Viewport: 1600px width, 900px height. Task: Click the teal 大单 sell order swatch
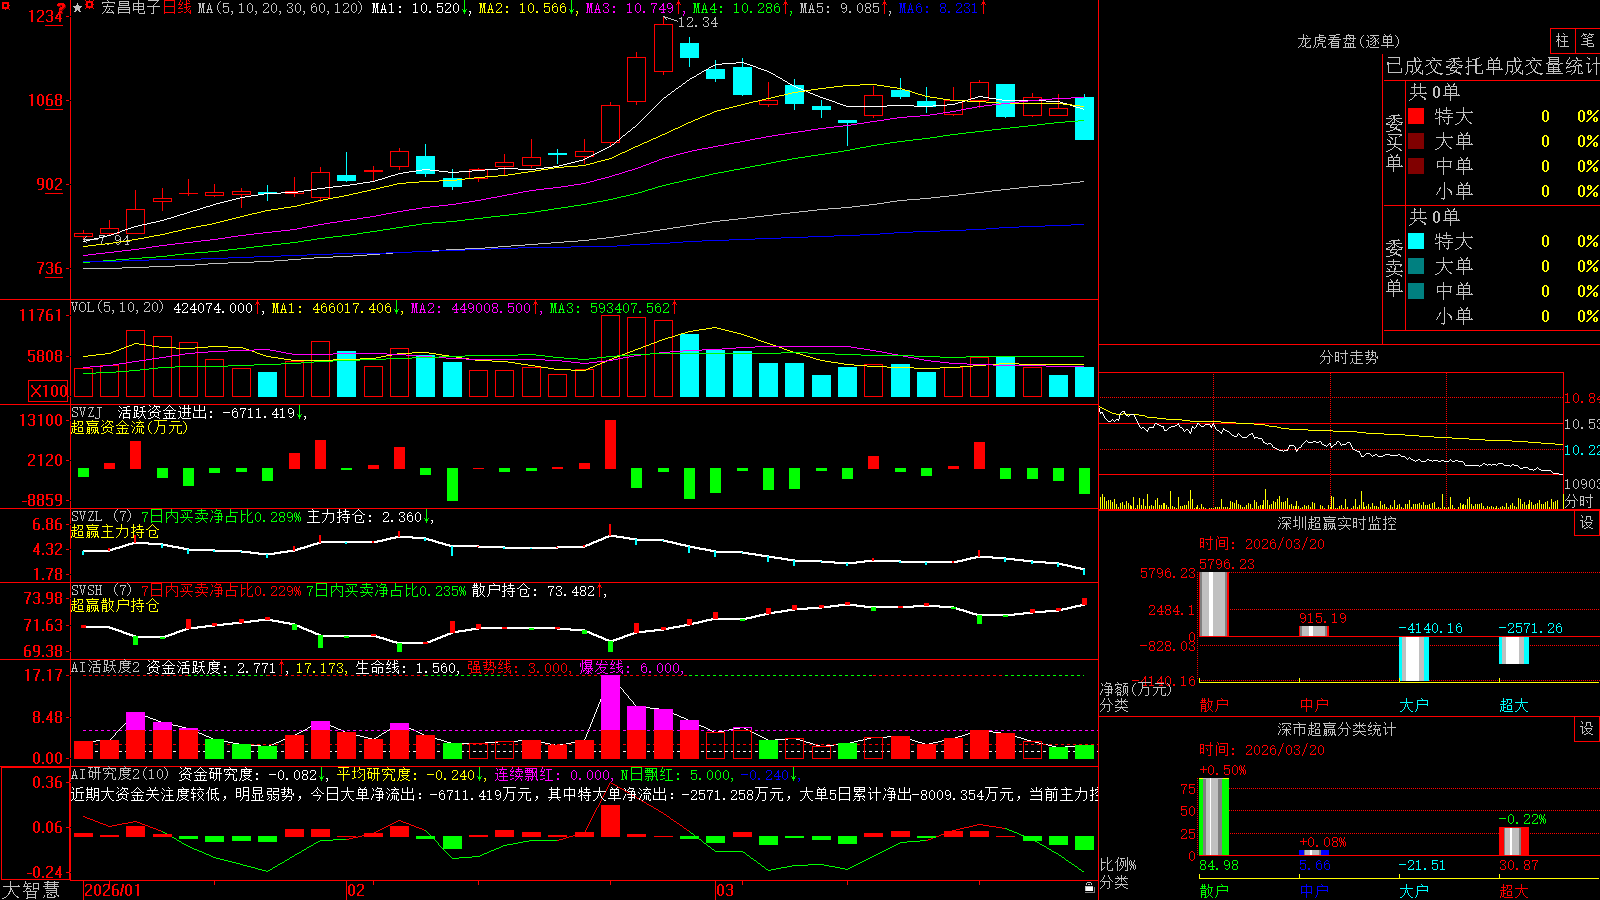(1416, 266)
